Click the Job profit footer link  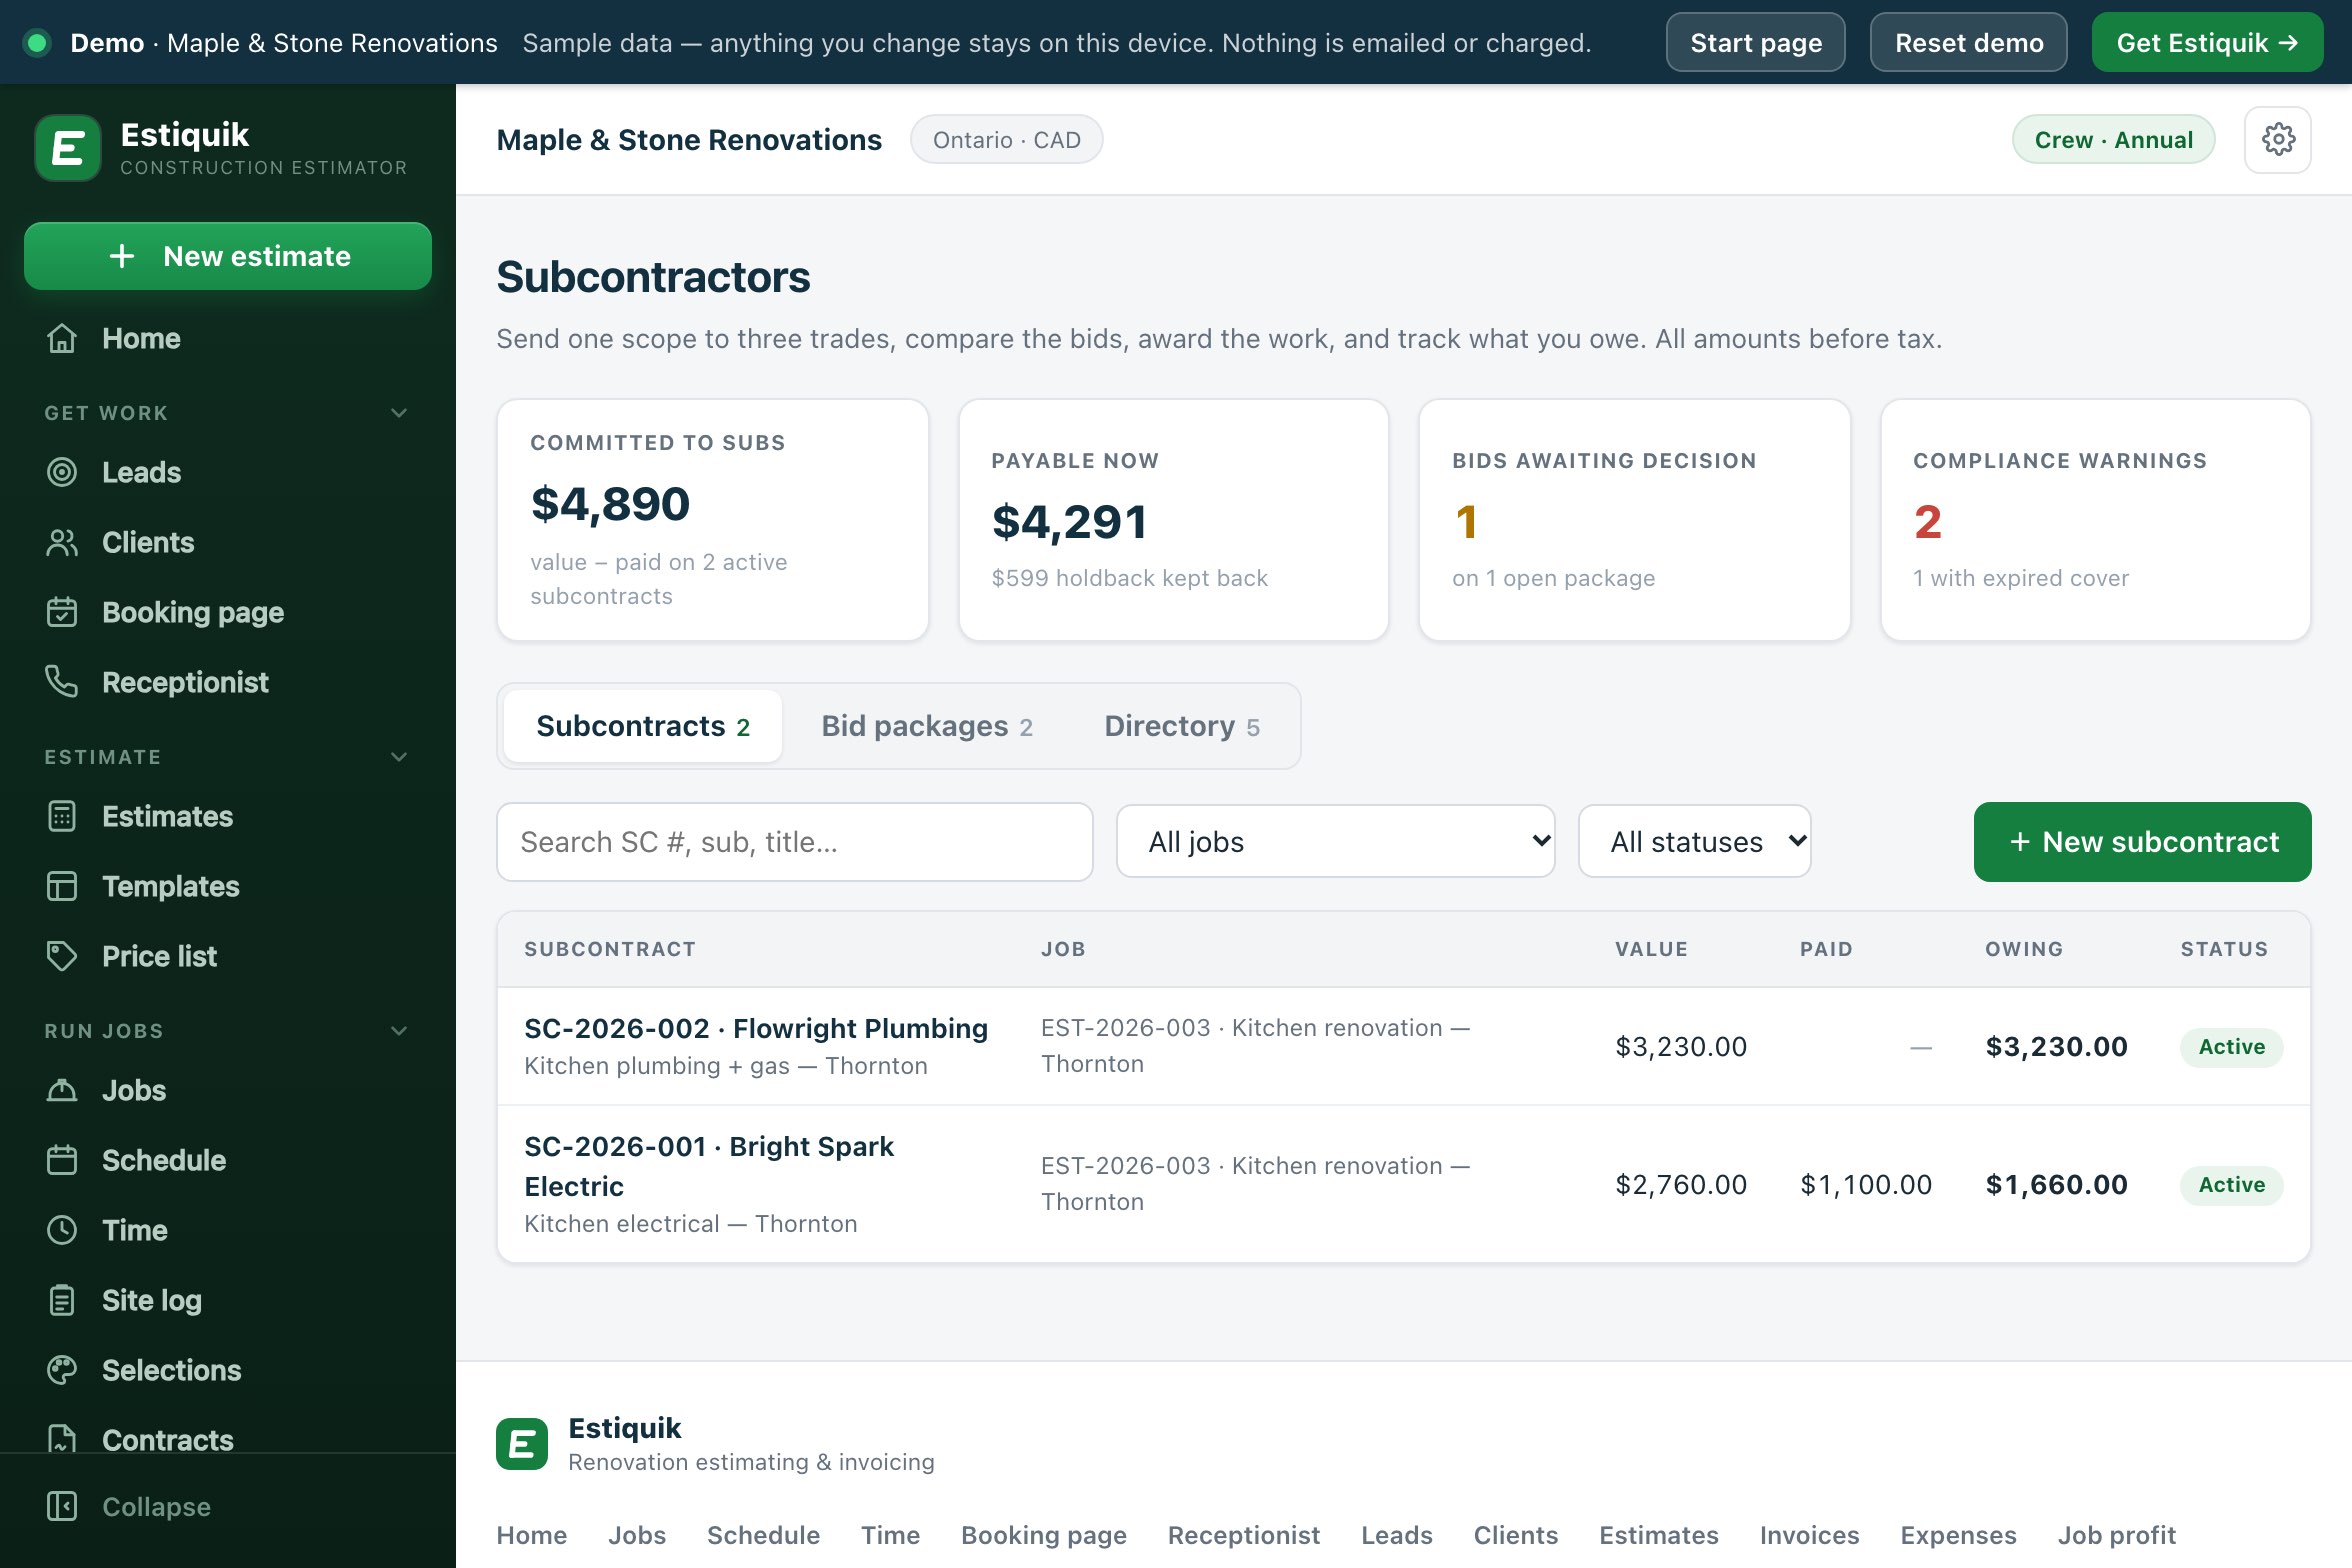[2116, 1535]
